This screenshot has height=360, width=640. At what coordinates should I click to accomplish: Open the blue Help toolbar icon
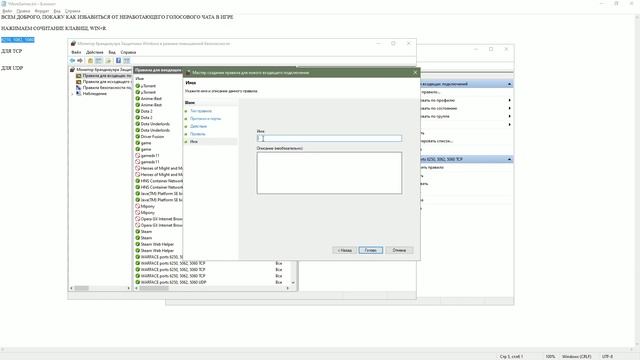[x=118, y=60]
